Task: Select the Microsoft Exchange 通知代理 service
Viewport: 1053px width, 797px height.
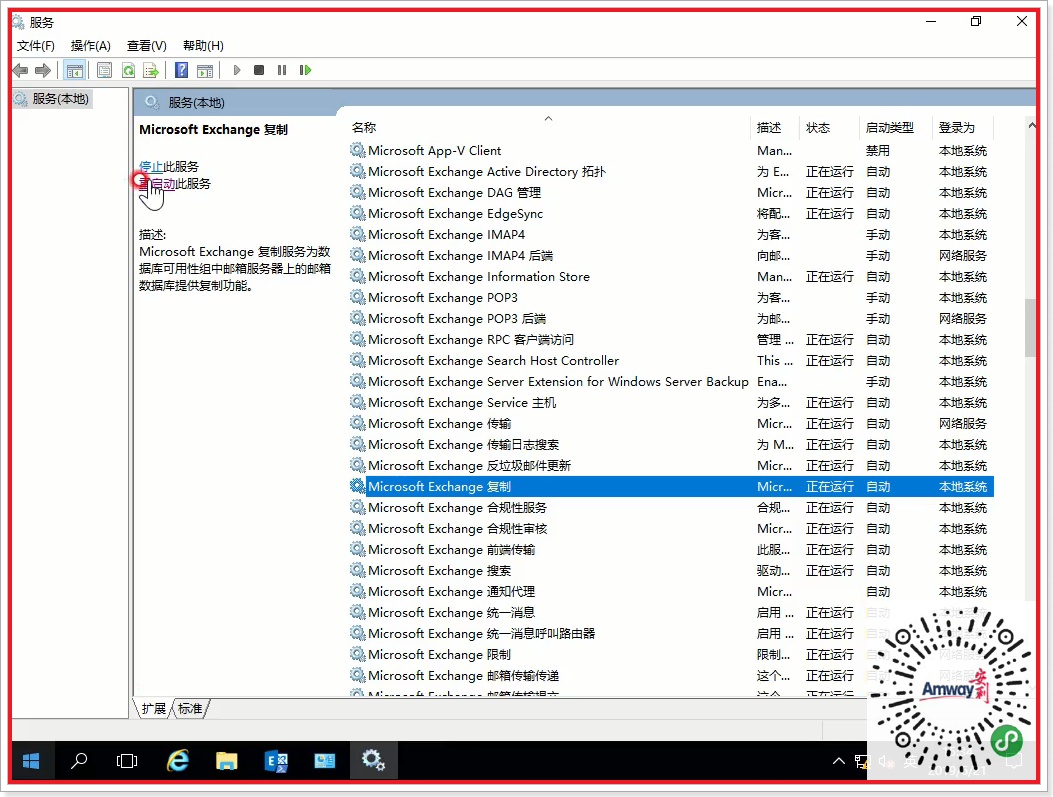Action: (x=672, y=592)
